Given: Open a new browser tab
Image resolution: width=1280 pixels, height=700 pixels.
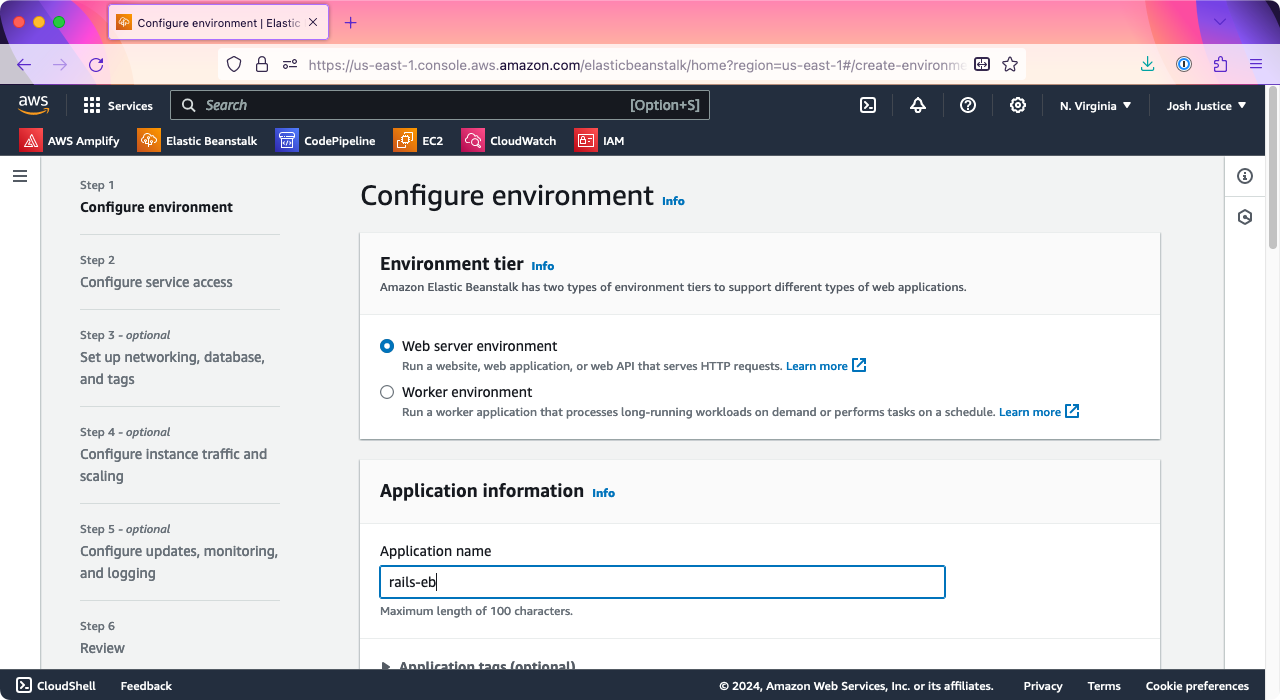Looking at the screenshot, I should [350, 22].
